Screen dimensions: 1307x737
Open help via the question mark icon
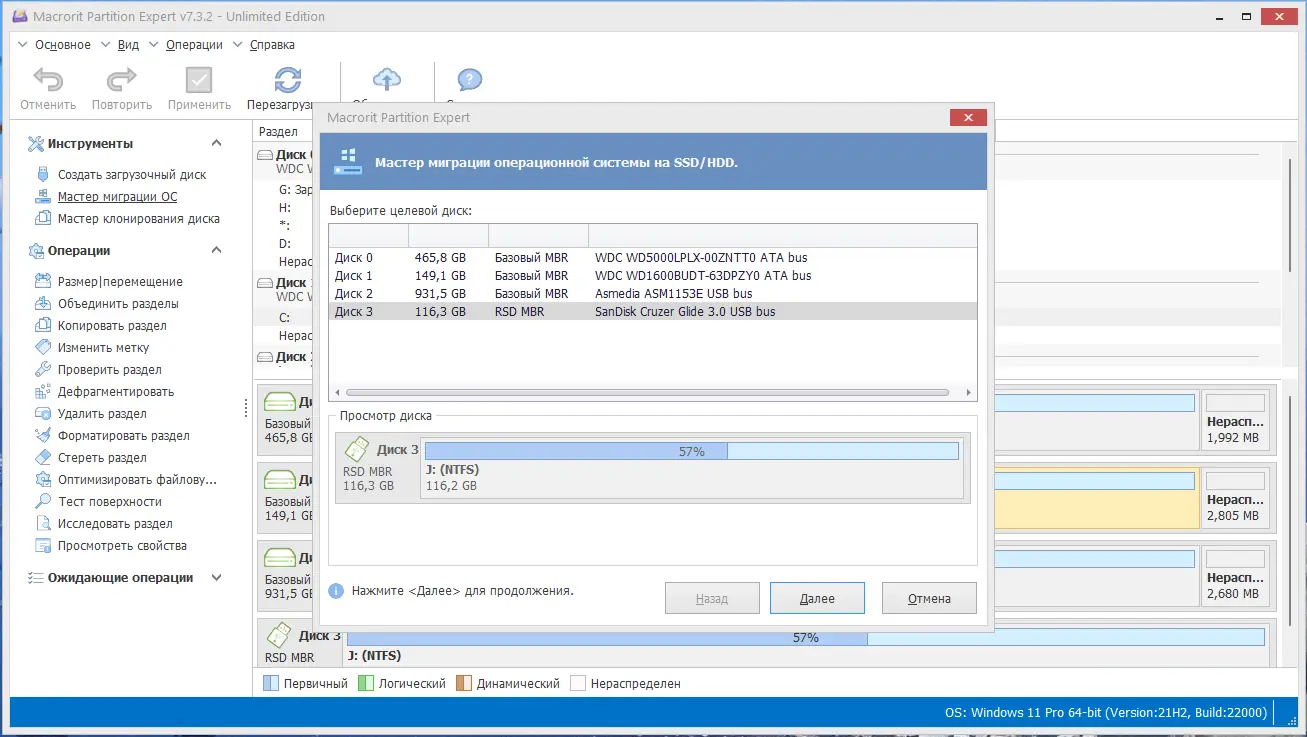[x=470, y=80]
